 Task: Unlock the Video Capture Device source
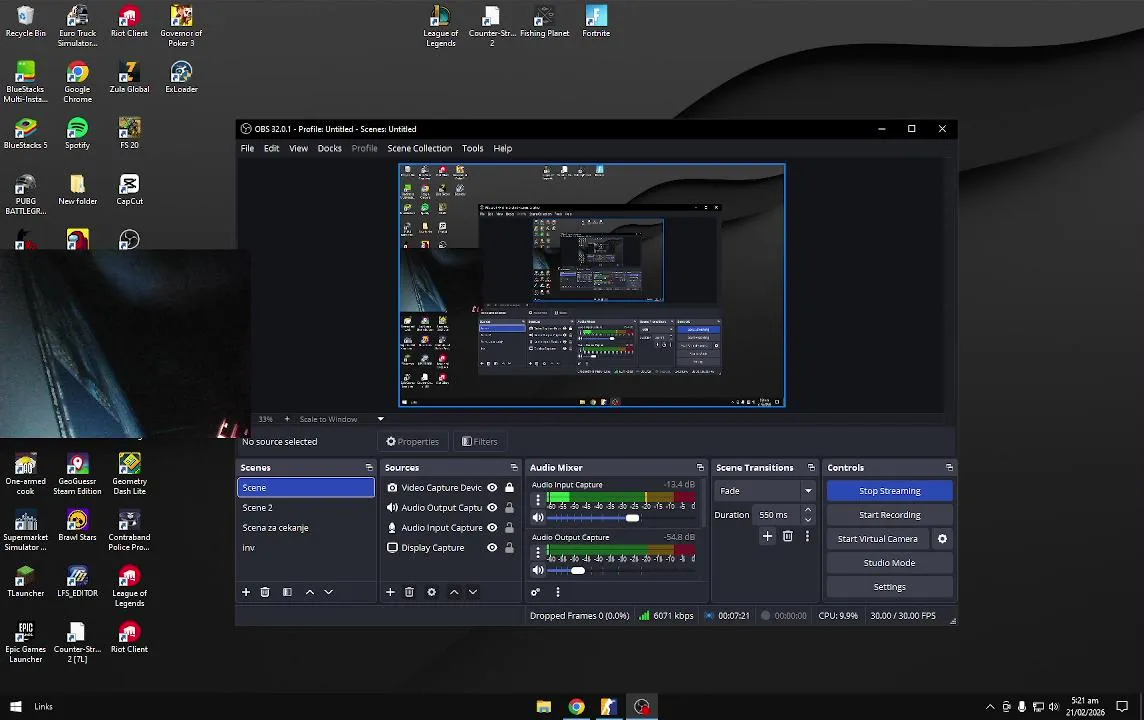[x=510, y=488]
